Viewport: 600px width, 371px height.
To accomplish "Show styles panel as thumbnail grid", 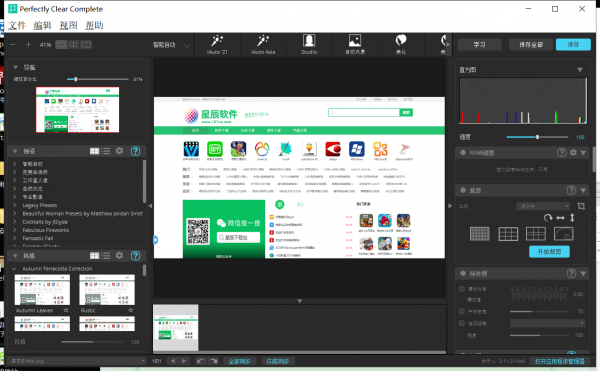I will tap(95, 255).
